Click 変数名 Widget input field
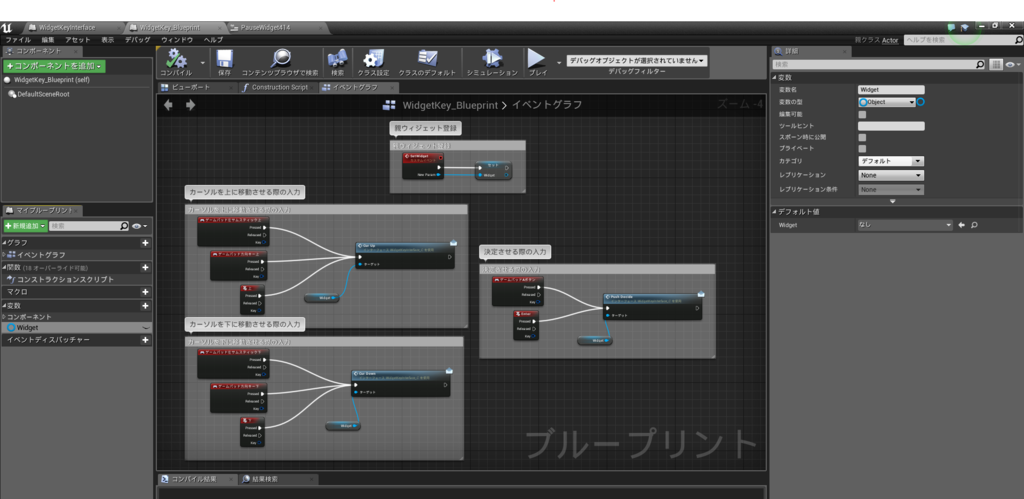 click(x=891, y=89)
